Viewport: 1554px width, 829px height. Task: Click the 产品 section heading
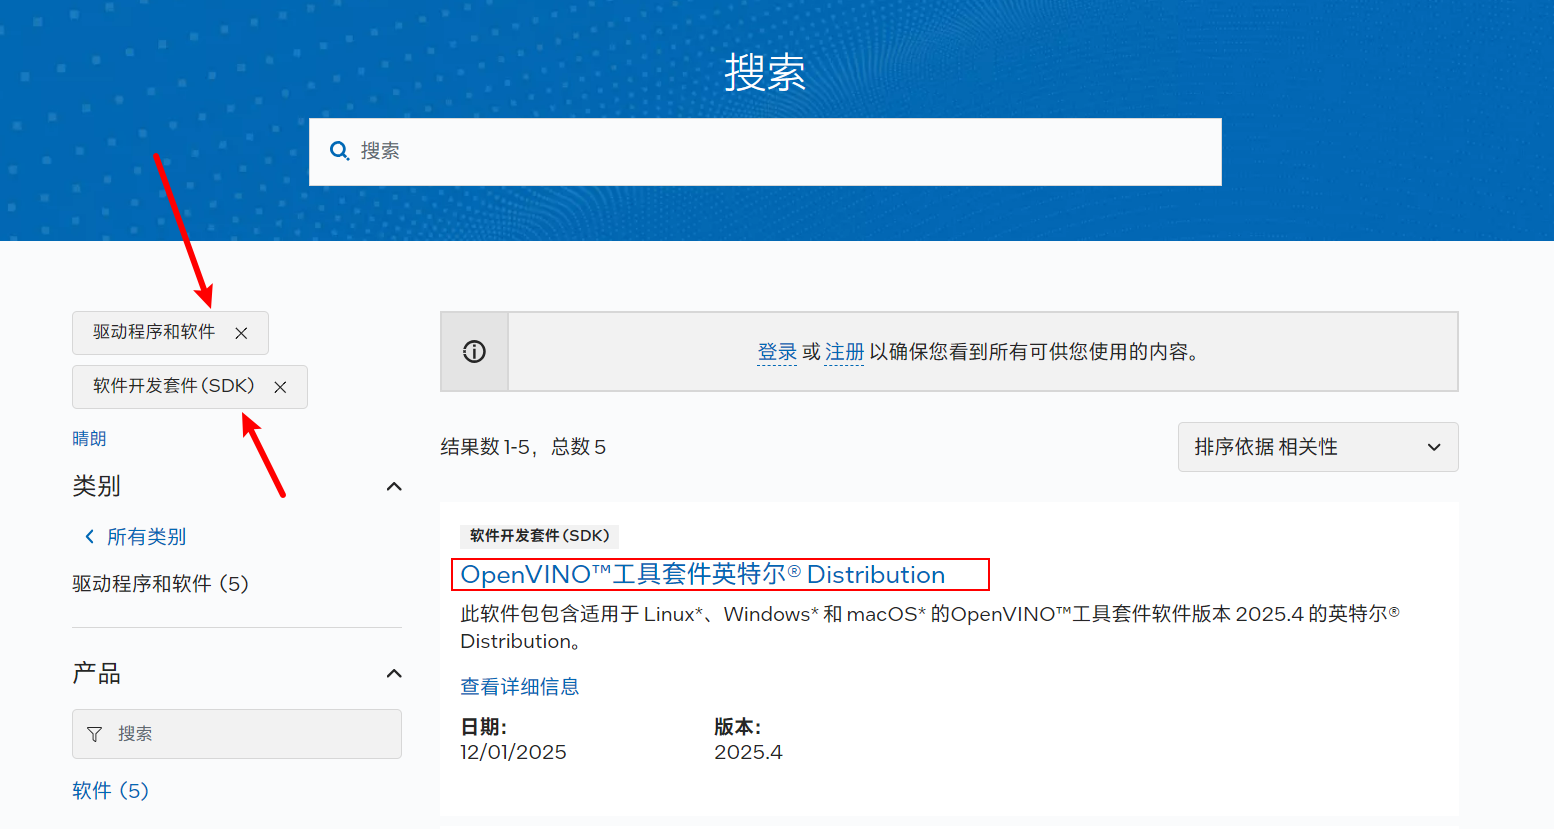coord(96,674)
